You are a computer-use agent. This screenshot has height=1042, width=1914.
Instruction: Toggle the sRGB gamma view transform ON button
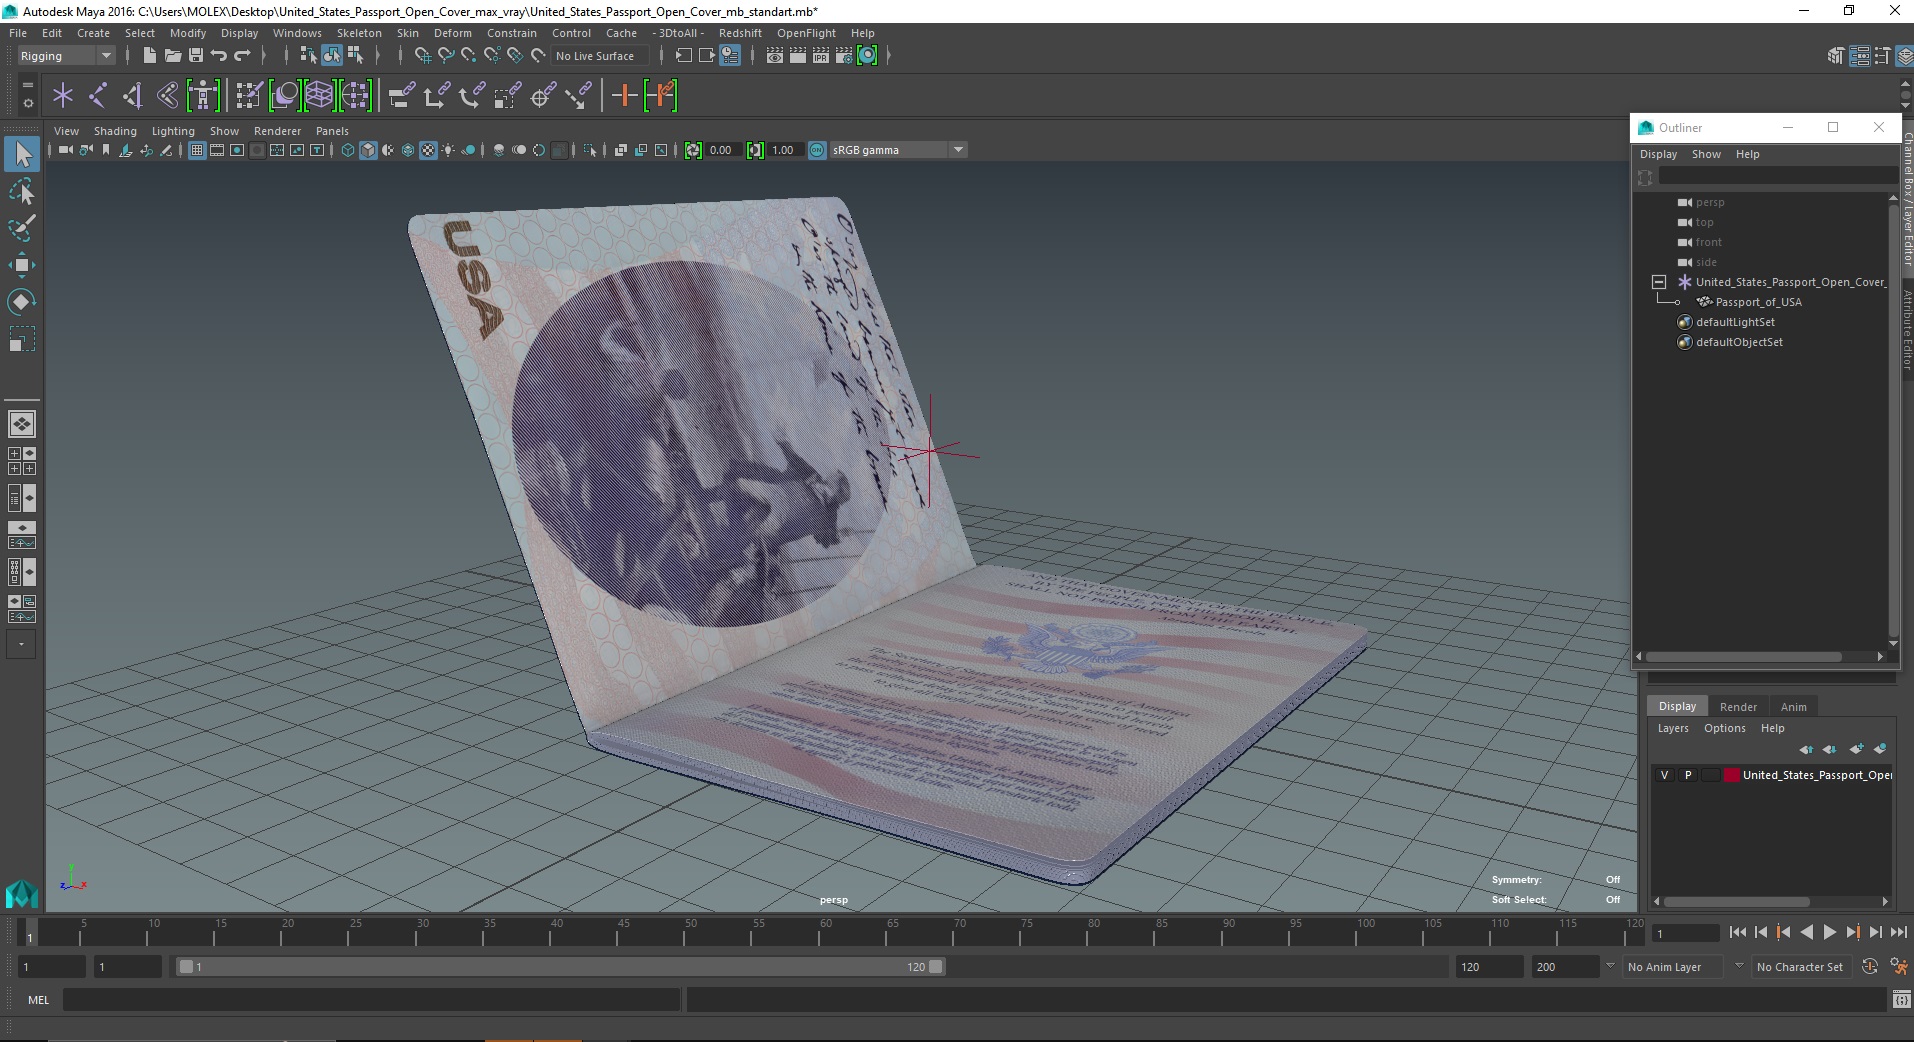[x=817, y=150]
